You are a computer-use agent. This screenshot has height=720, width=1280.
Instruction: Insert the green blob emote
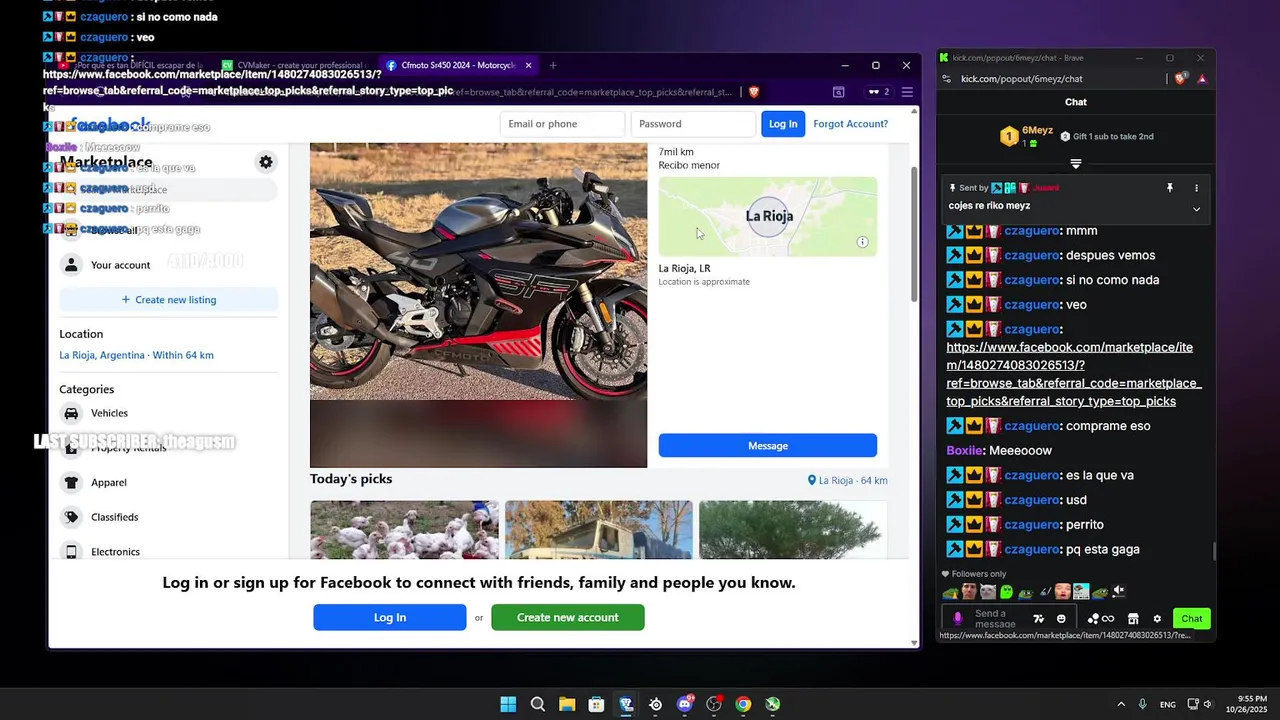click(x=1007, y=591)
